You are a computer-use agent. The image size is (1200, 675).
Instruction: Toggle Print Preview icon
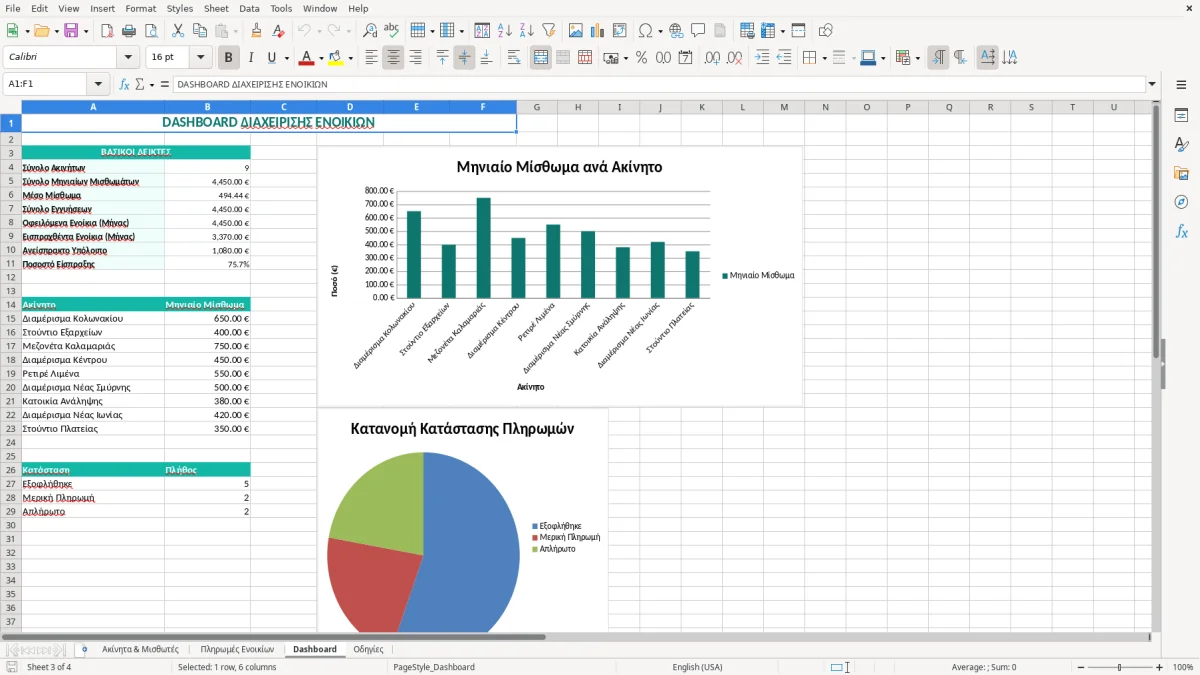click(x=150, y=31)
